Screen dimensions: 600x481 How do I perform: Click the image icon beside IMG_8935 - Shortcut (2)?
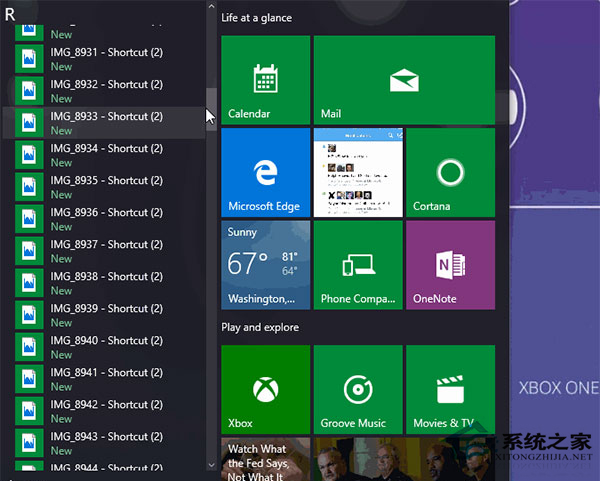[x=29, y=187]
